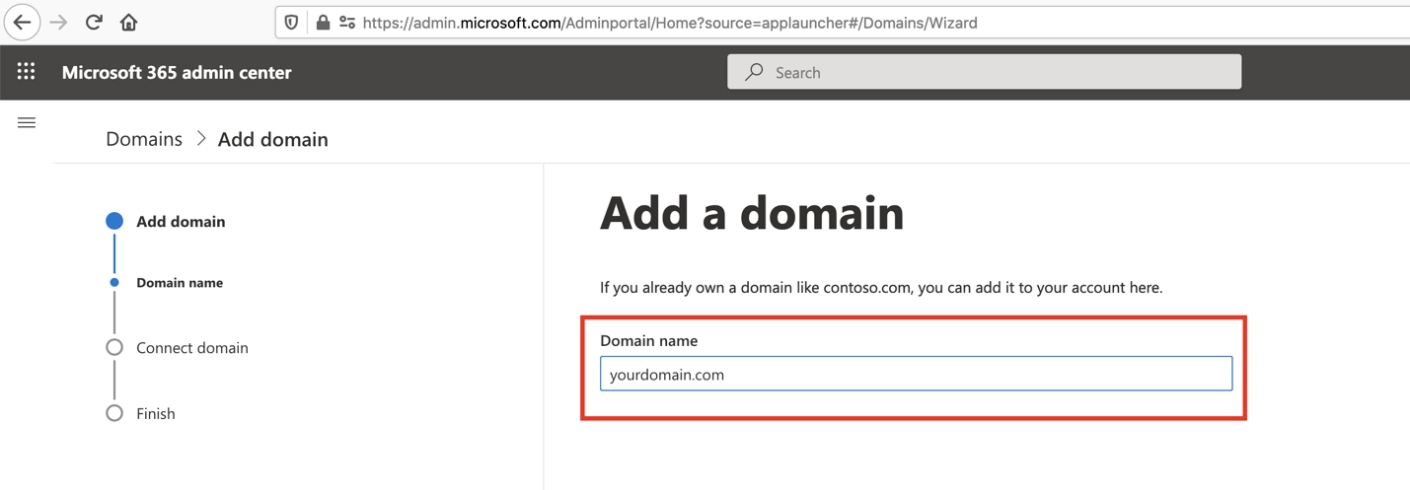Open the Microsoft 365 app launcher waffle
Image resolution: width=1410 pixels, height=490 pixels.
[27, 72]
